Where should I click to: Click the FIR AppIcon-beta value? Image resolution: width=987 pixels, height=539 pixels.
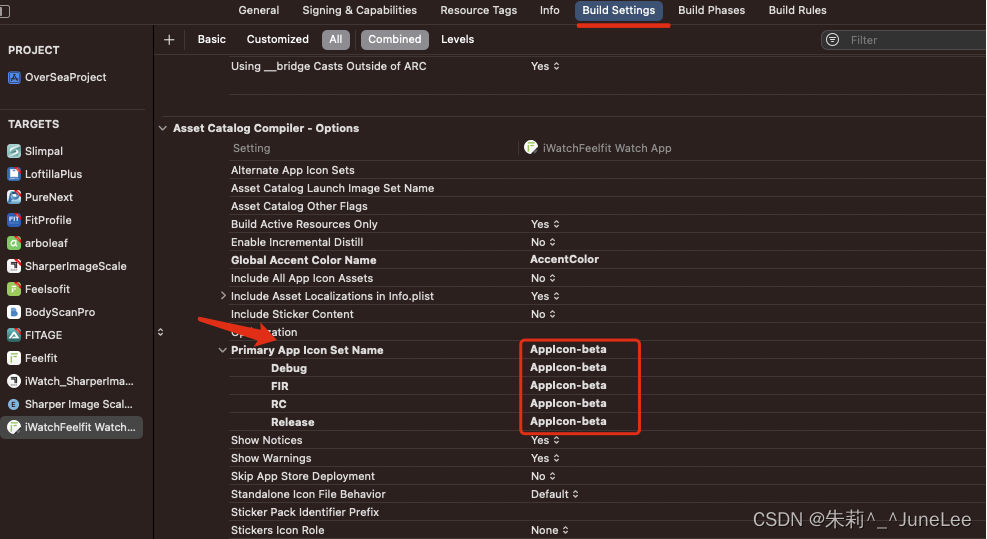coord(568,385)
